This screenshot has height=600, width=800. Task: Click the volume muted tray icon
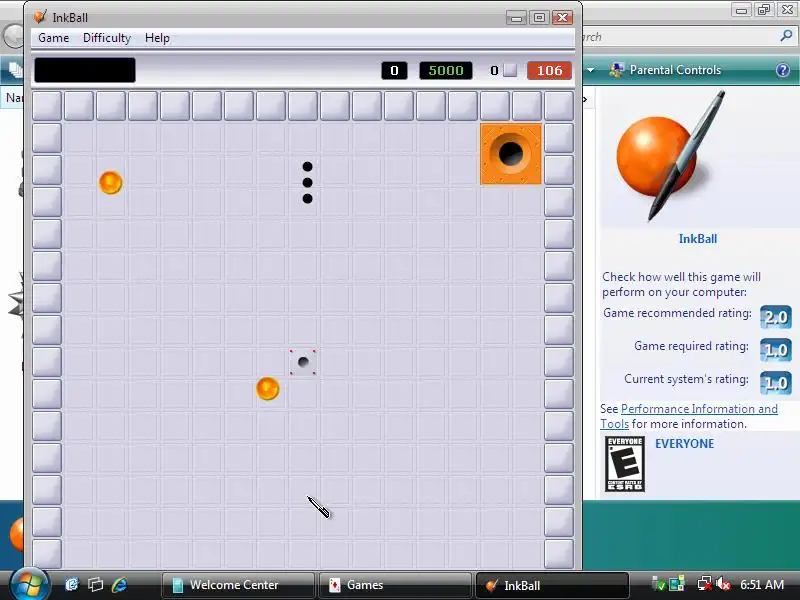(x=723, y=584)
